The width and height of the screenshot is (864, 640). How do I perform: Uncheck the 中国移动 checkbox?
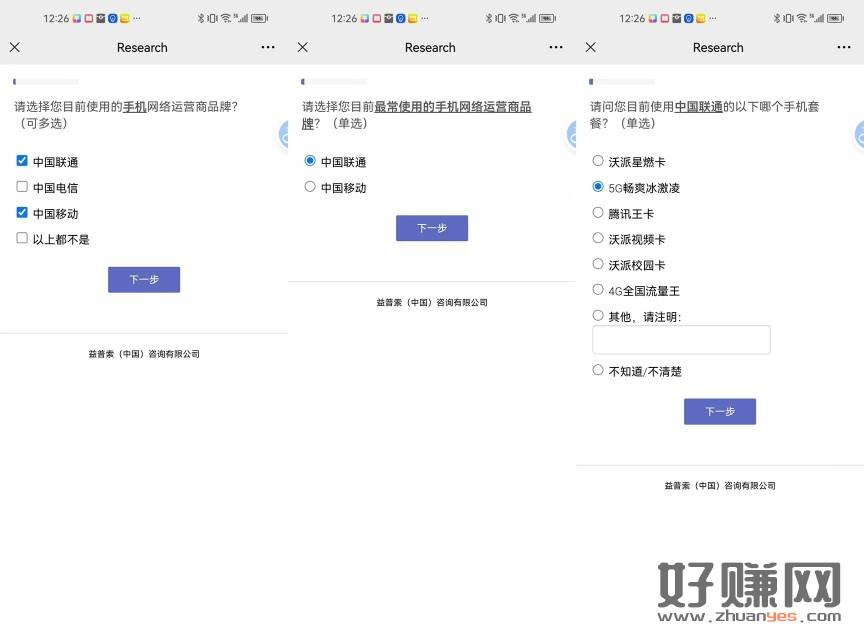(x=22, y=213)
